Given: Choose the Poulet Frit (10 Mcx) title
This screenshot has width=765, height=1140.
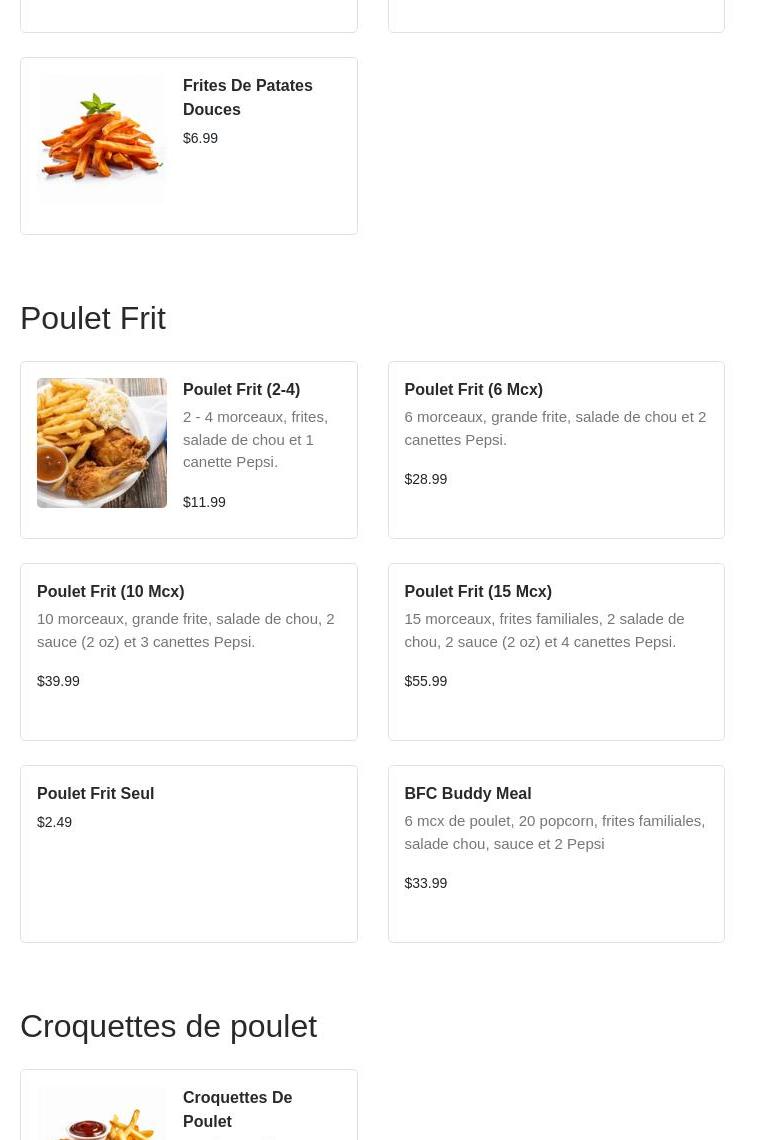Looking at the screenshot, I should (110, 591).
